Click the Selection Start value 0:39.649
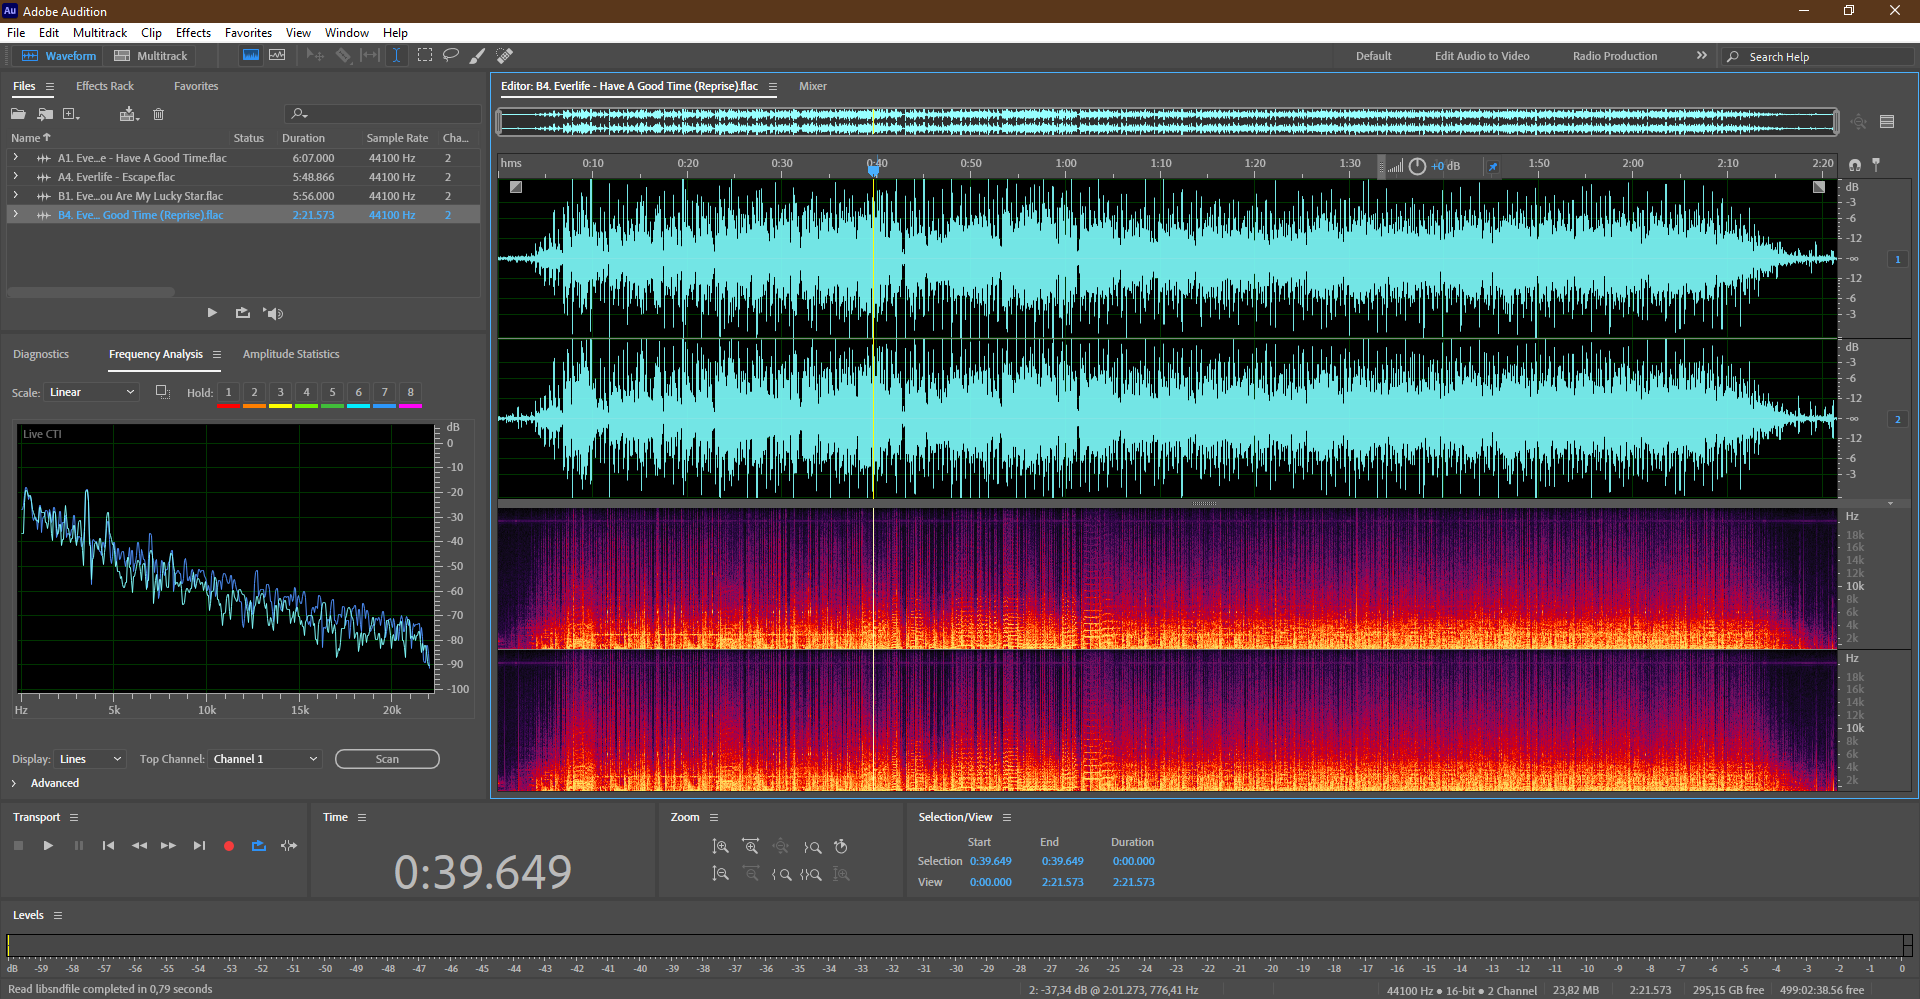The image size is (1920, 999). [990, 861]
